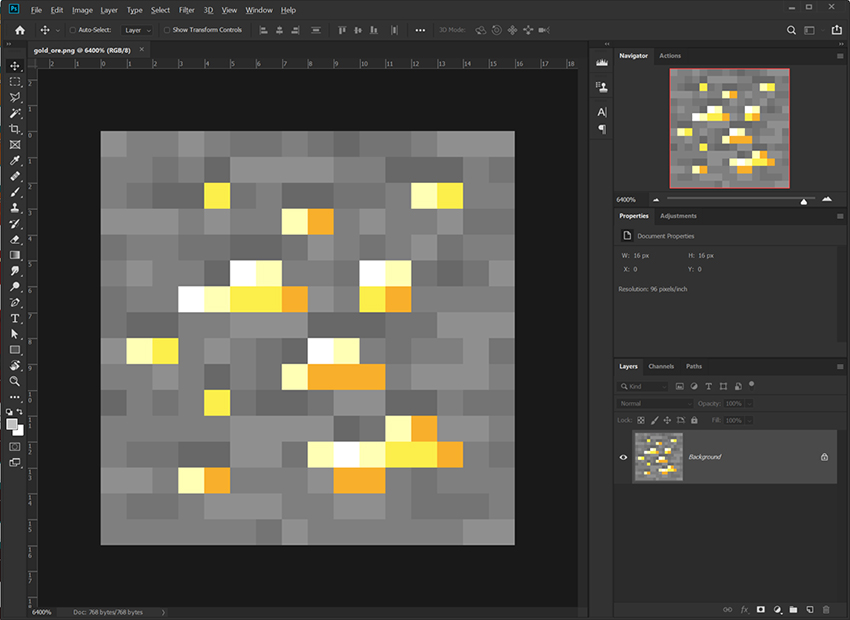This screenshot has height=620, width=850.
Task: Switch to the Adjustments tab
Action: (x=678, y=216)
